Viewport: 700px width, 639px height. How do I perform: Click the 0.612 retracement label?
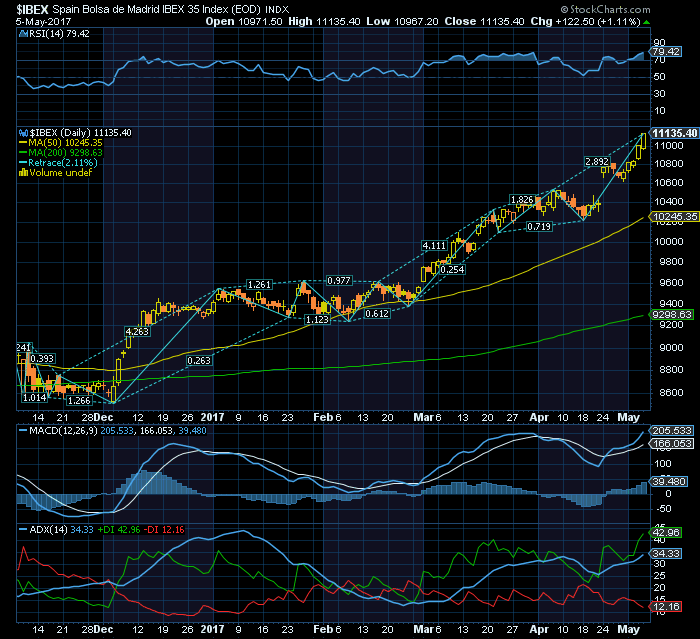[x=377, y=313]
